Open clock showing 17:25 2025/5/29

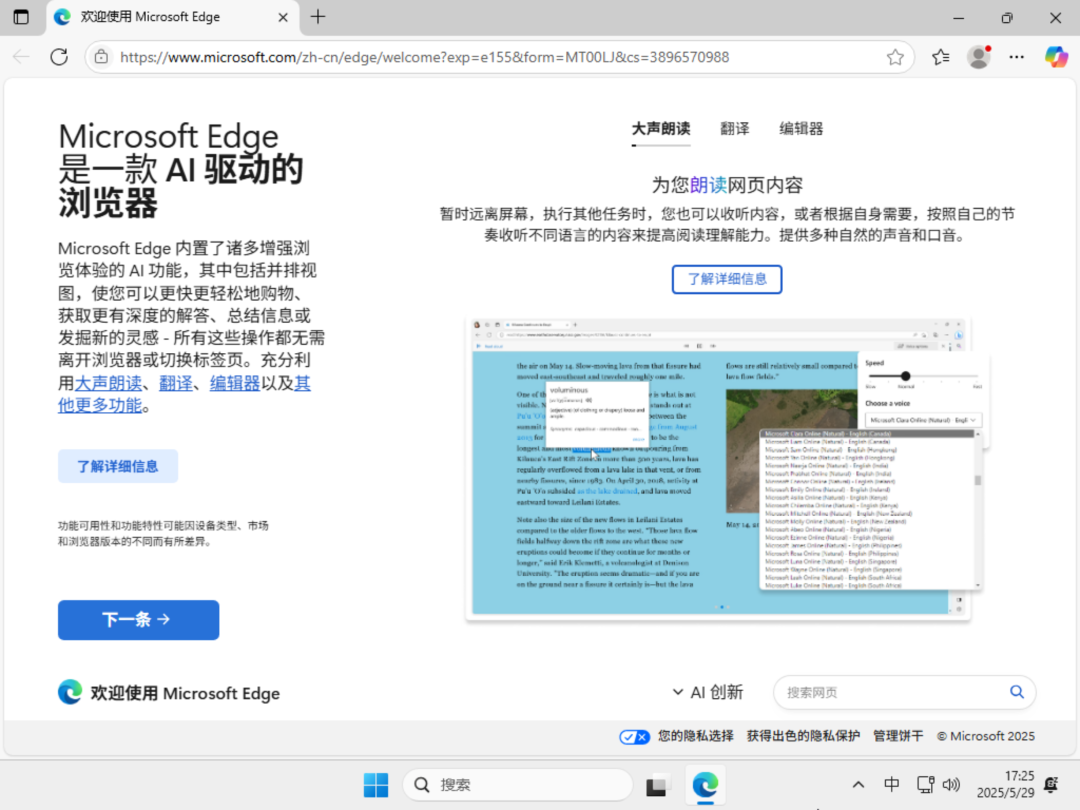(1005, 785)
